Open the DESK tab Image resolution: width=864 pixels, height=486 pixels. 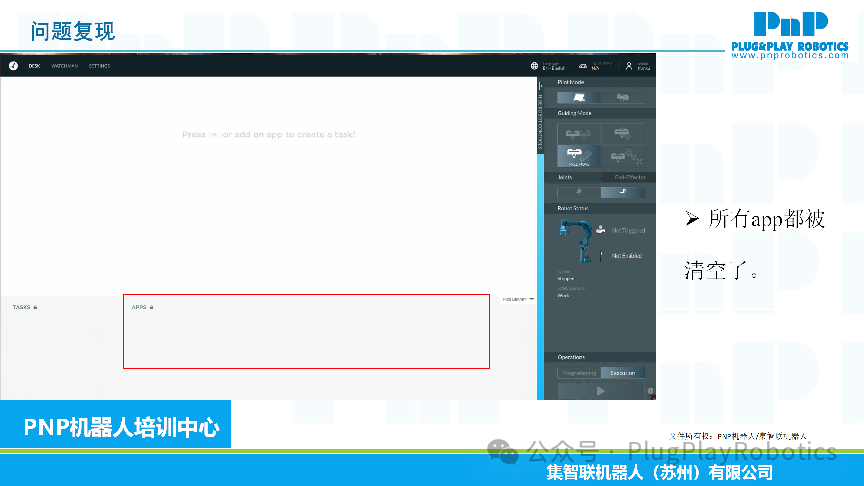pyautogui.click(x=34, y=66)
